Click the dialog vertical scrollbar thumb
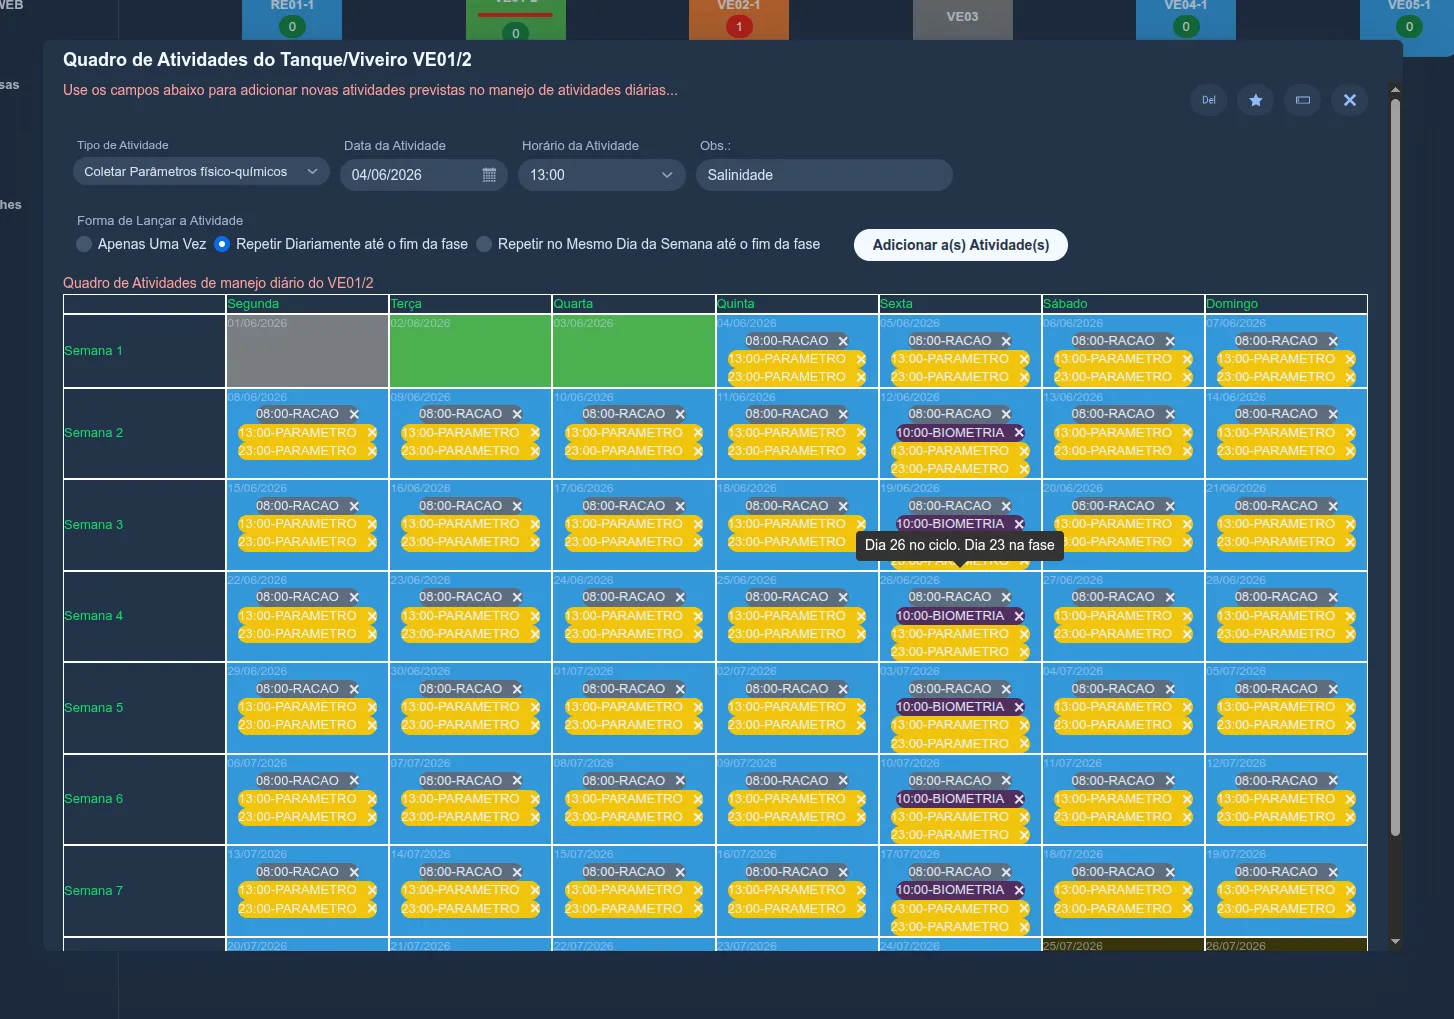This screenshot has height=1019, width=1454. [1395, 468]
